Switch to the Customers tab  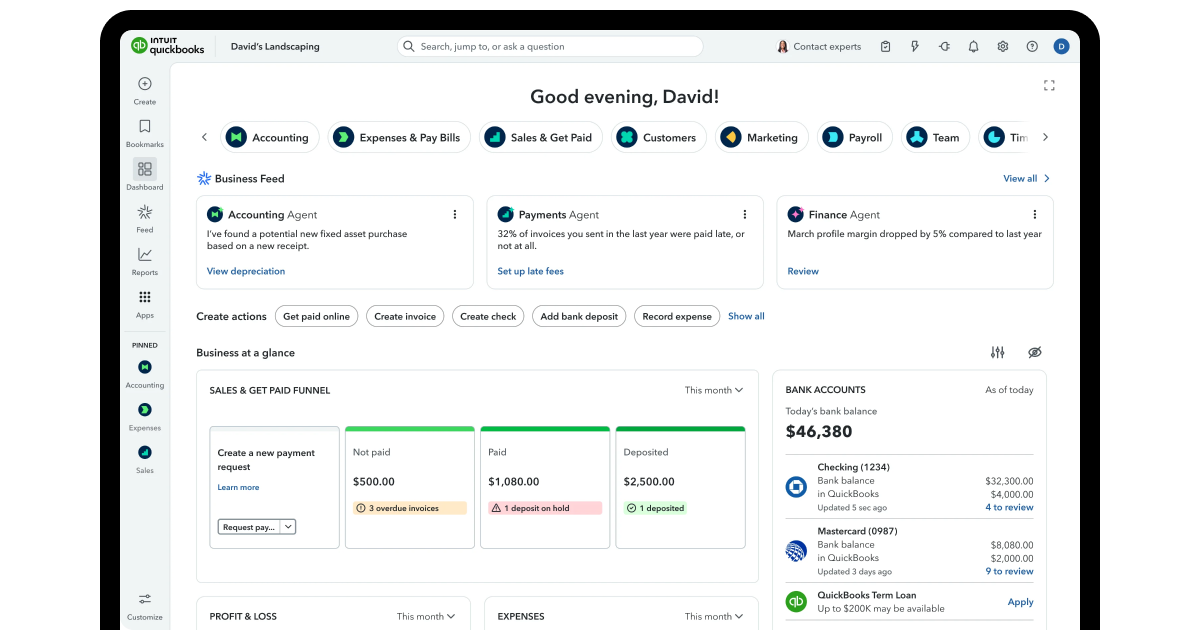click(x=658, y=137)
